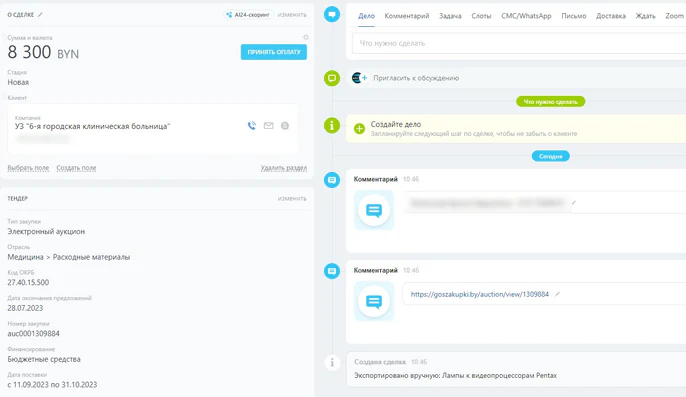The image size is (686, 397).
Task: Click the speech bubble beside the goszakupki link
Action: 374,302
